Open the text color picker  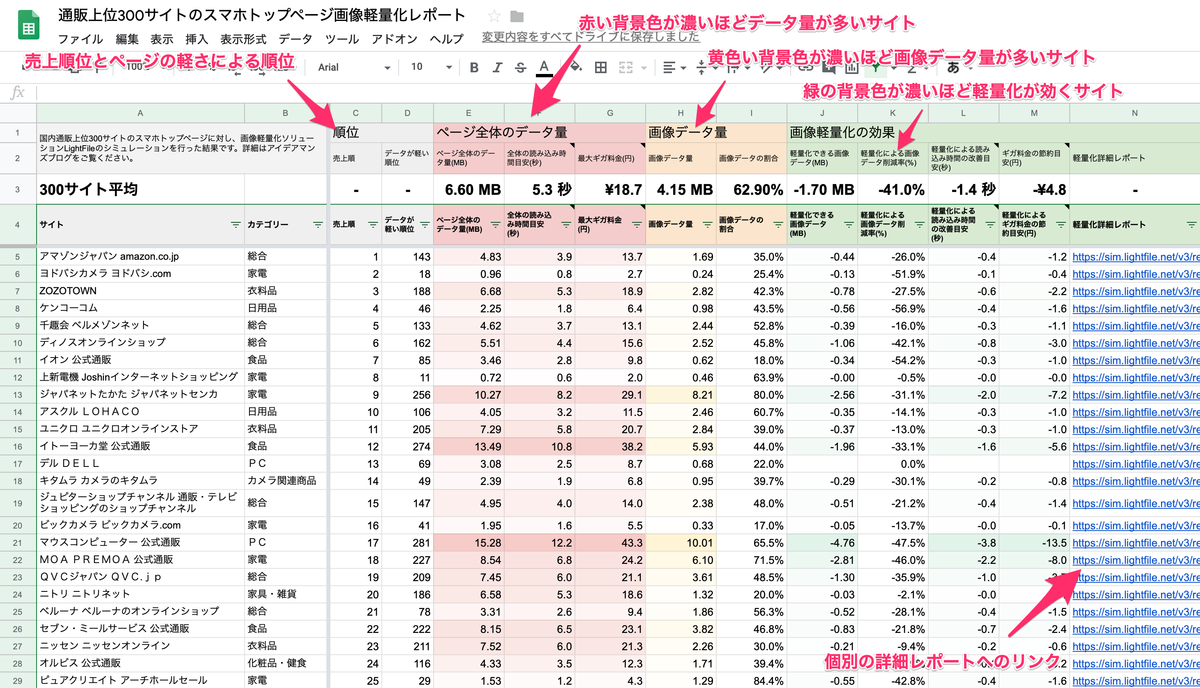[544, 68]
